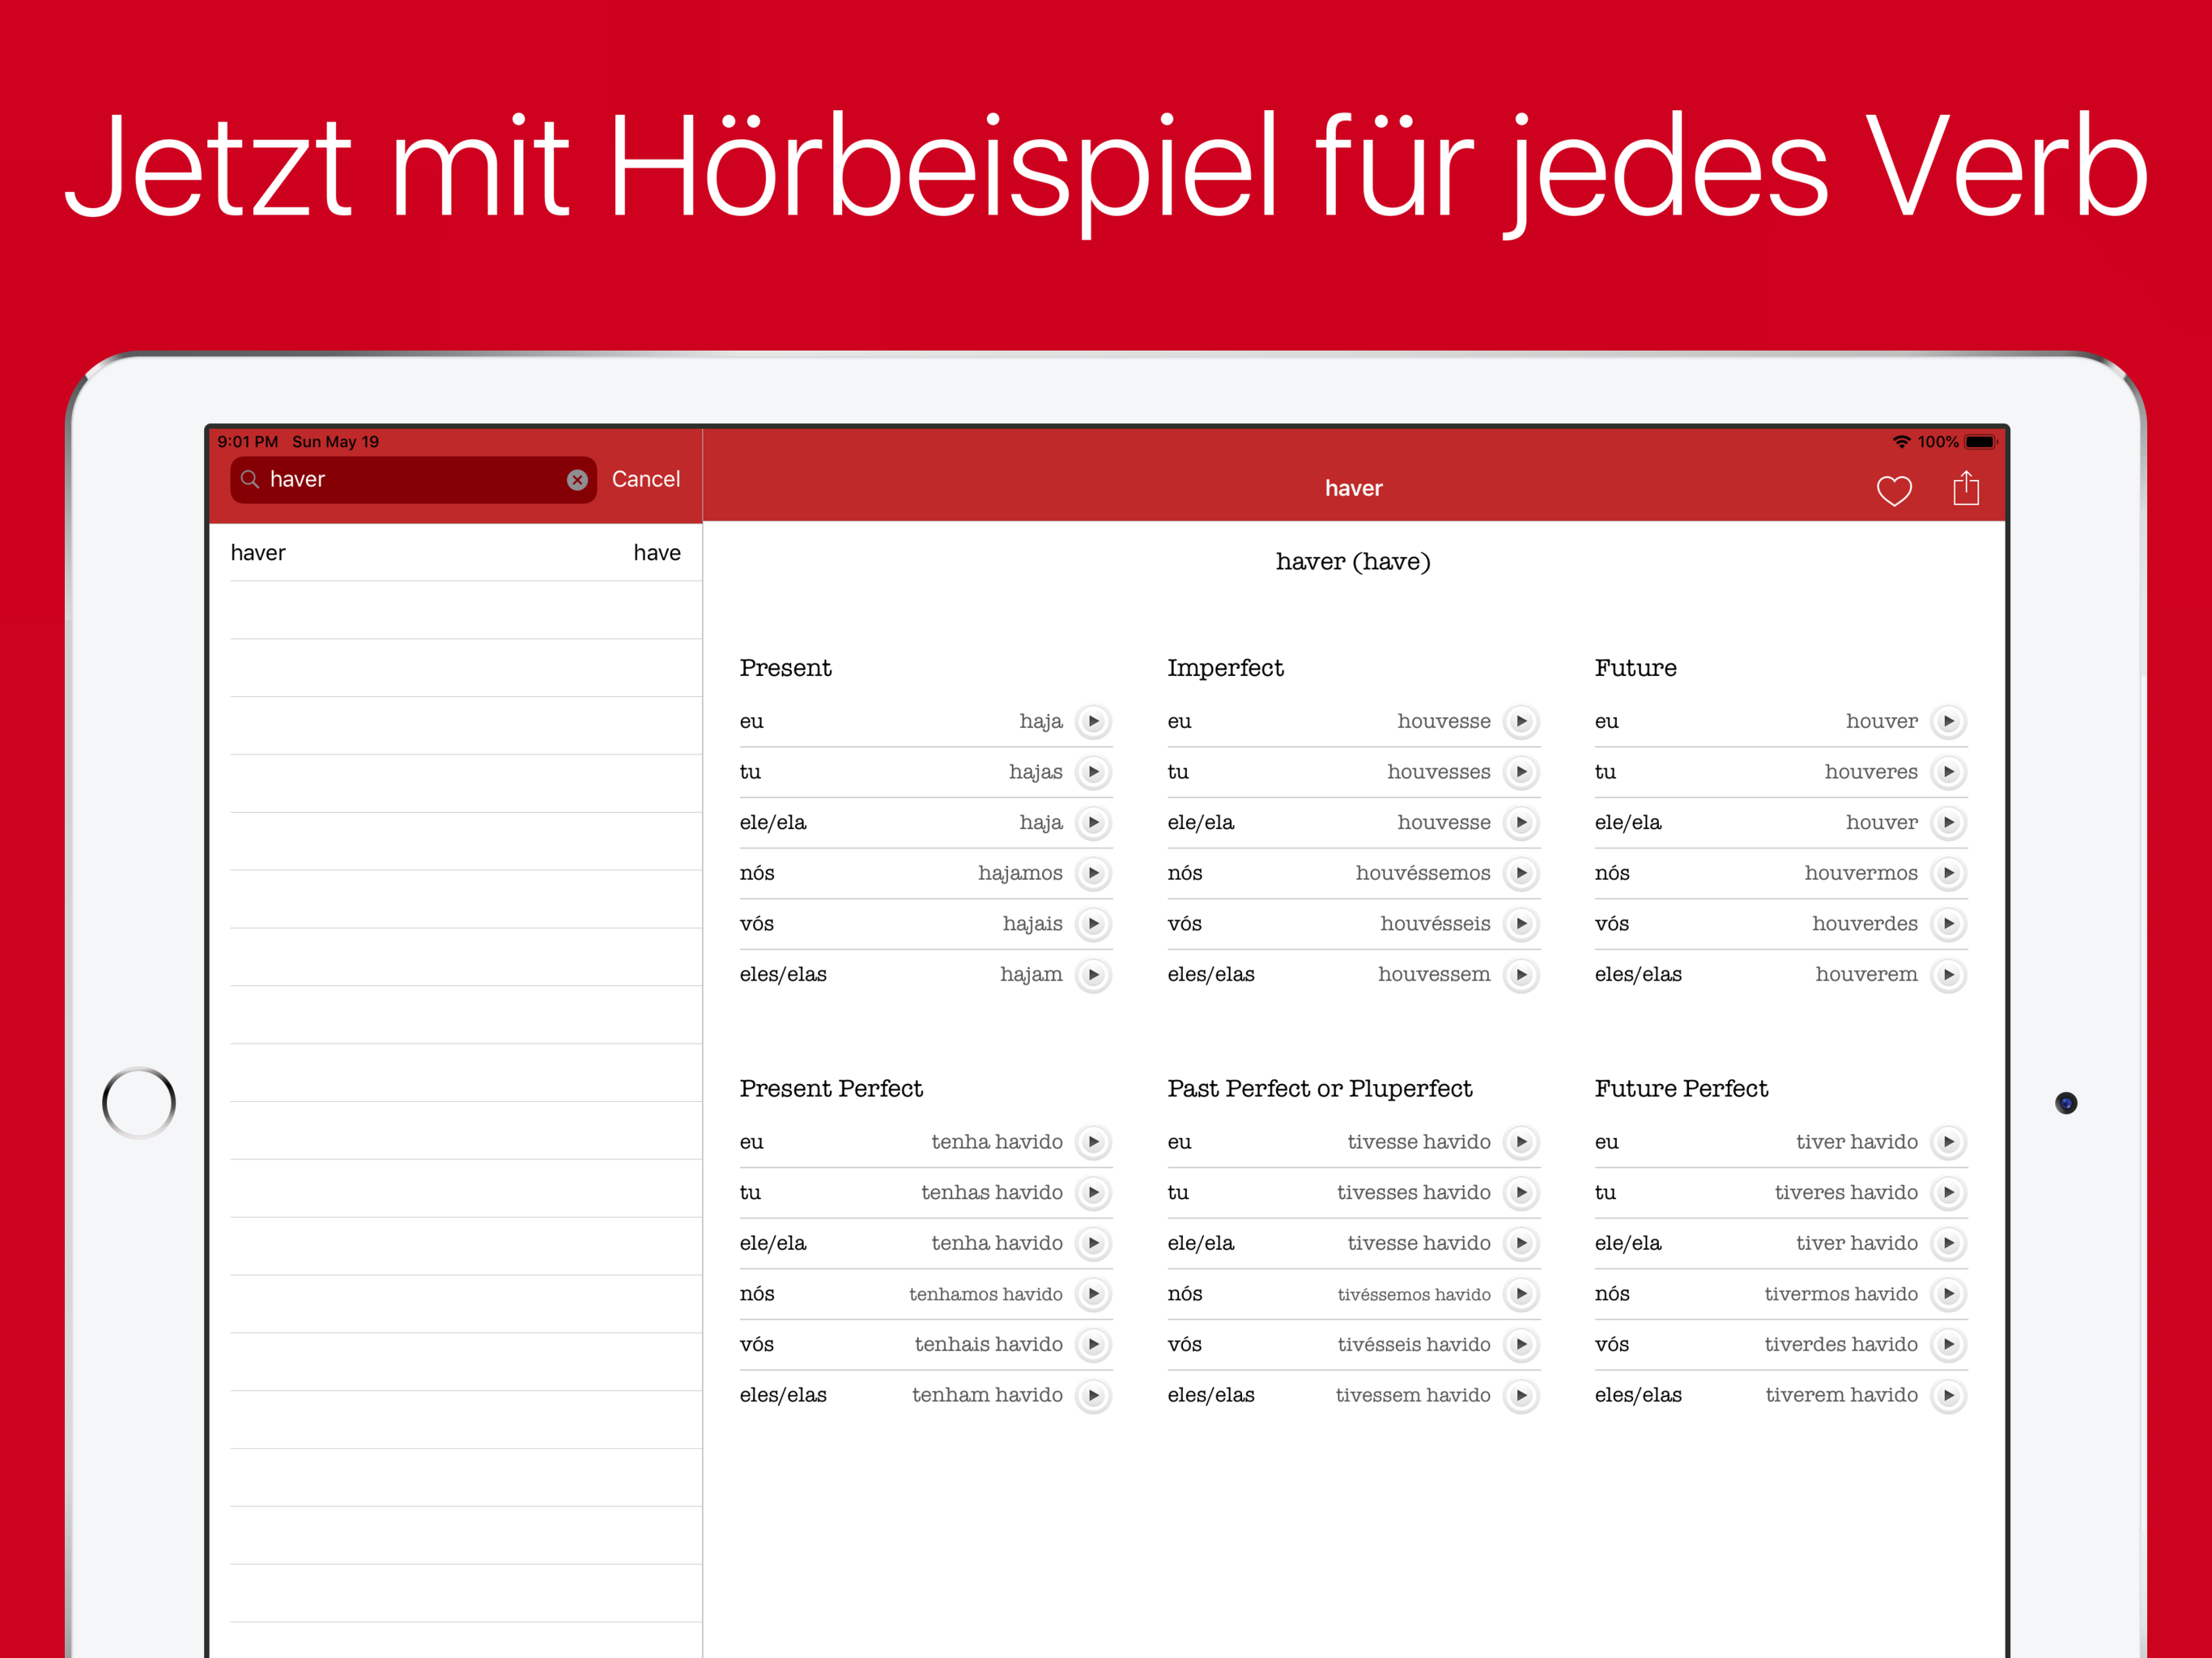
Task: Play audio for Future eu houver
Action: coord(1949,722)
